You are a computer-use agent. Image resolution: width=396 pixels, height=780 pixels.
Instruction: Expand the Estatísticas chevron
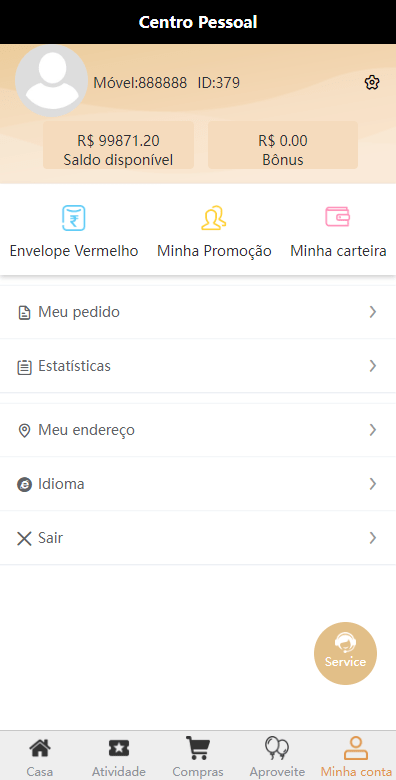click(373, 366)
